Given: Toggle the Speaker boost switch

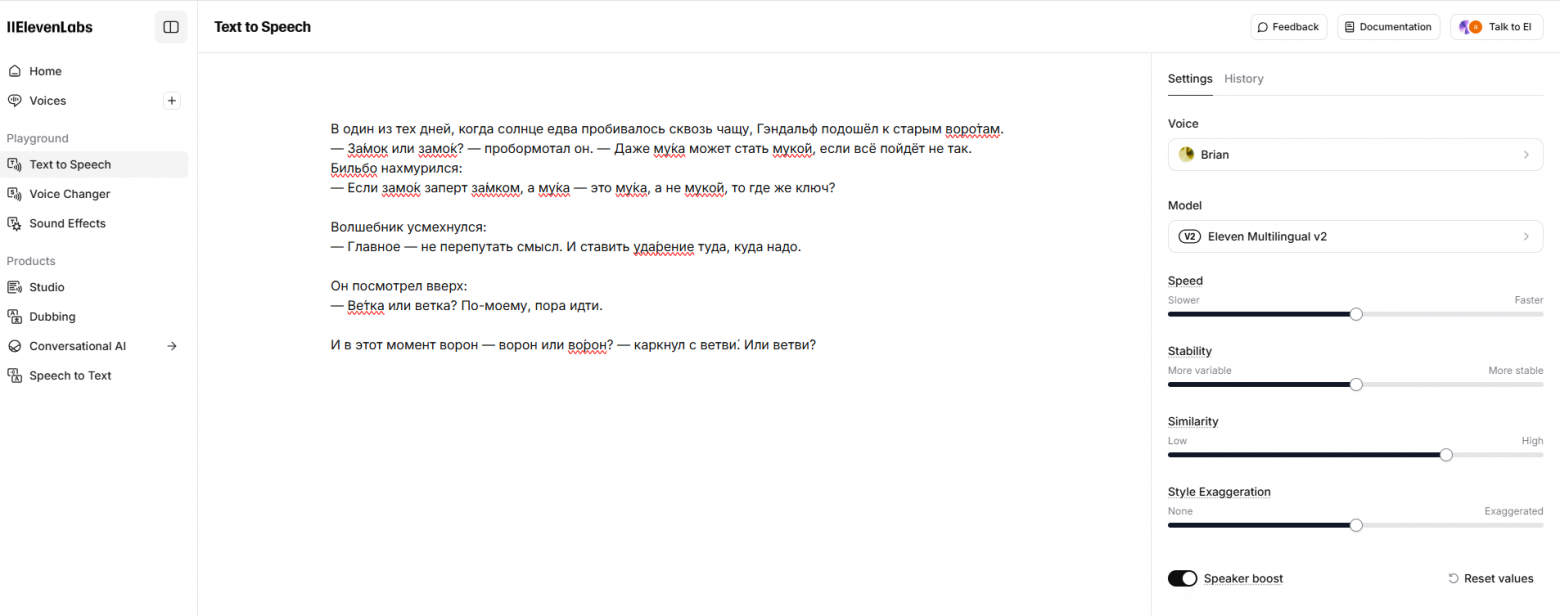Looking at the screenshot, I should (1182, 579).
